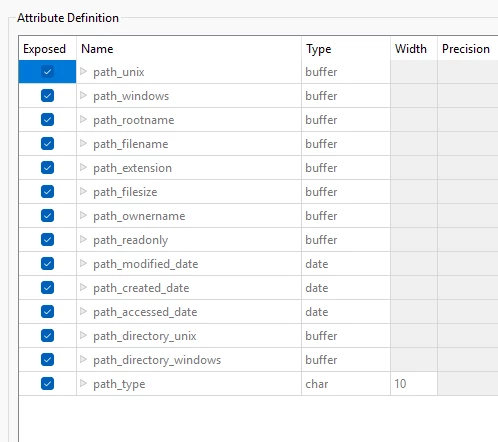The width and height of the screenshot is (498, 442).
Task: Toggle Exposed checkbox for path_unix
Action: [47, 72]
